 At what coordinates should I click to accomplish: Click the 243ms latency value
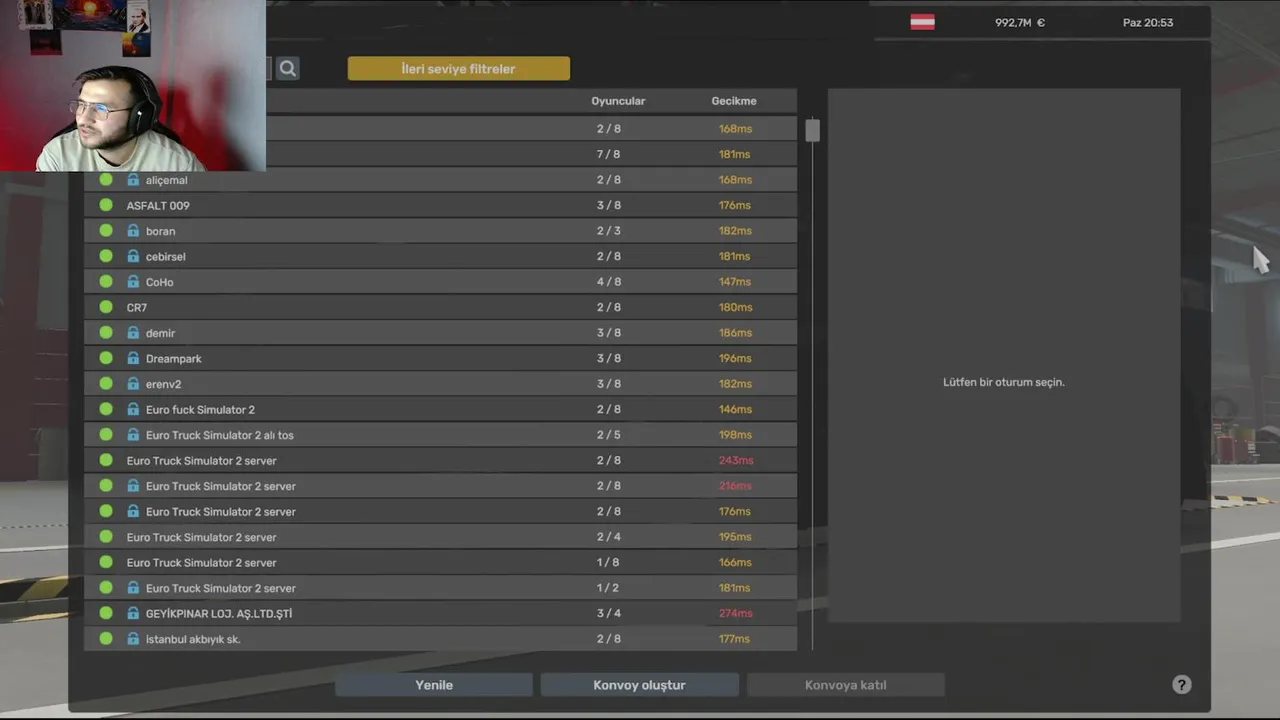coord(736,460)
